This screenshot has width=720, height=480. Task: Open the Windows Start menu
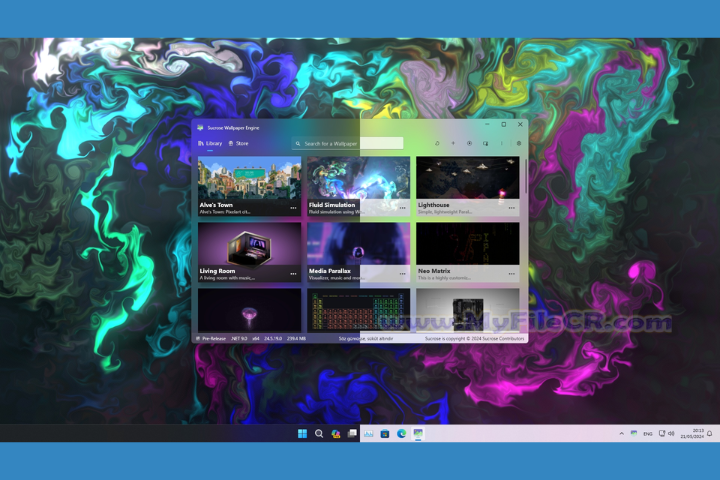click(302, 434)
